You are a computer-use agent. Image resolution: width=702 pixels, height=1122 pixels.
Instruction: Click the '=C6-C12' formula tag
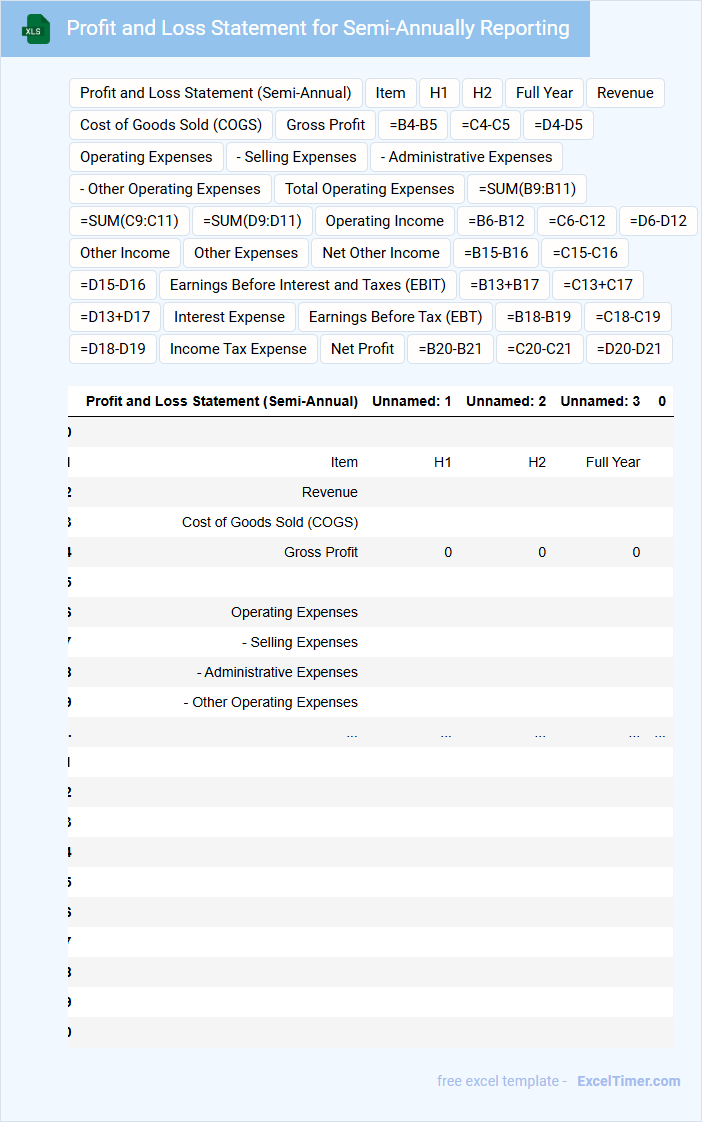577,221
